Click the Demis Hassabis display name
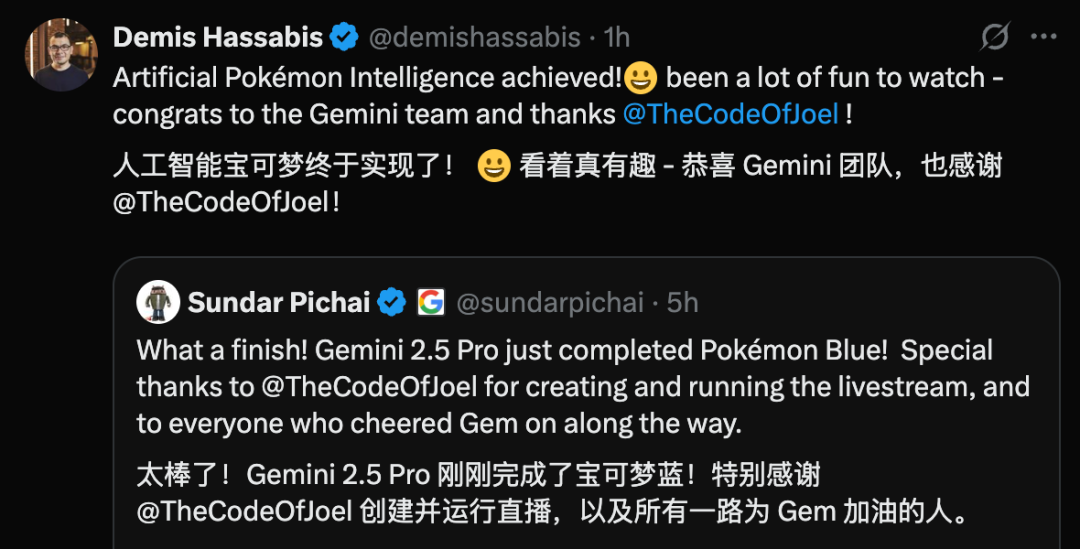Screen dimensions: 1080x549 click(218, 37)
